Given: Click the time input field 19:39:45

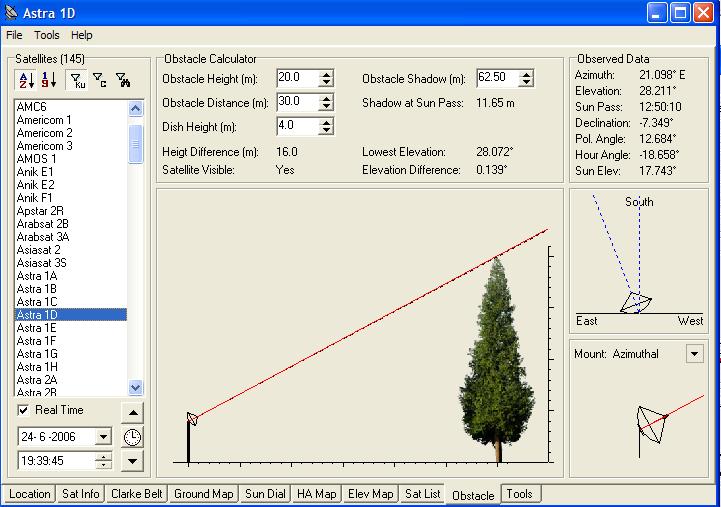Looking at the screenshot, I should 57,461.
